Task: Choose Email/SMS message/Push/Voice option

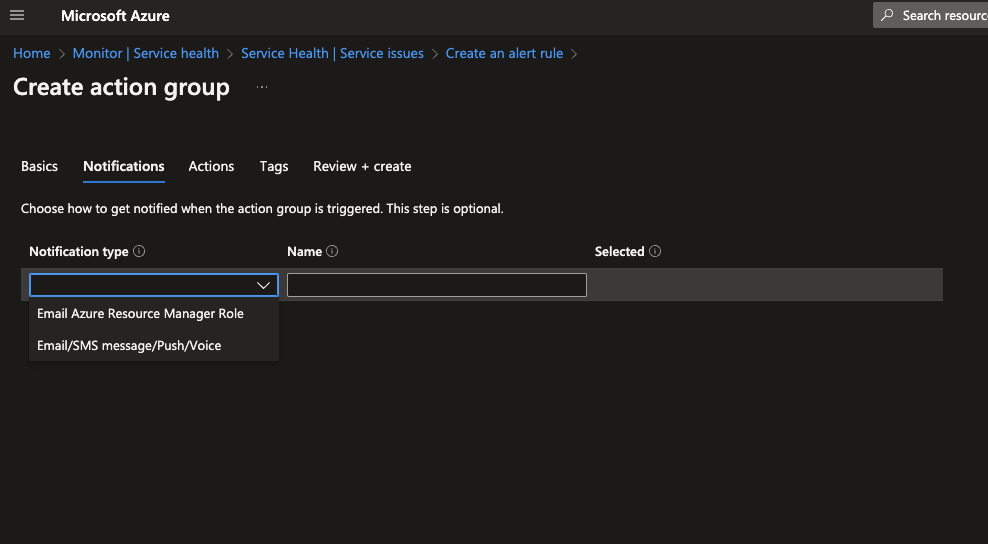Action: point(154,345)
